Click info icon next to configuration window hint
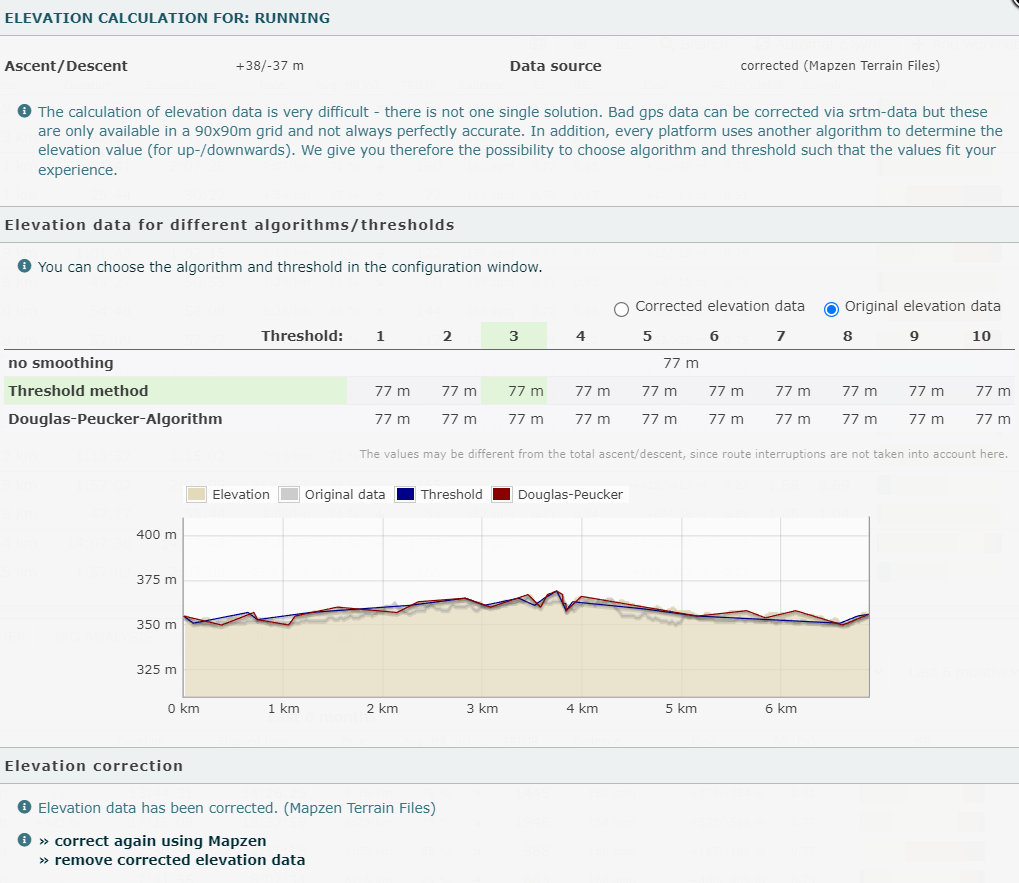 pos(24,266)
